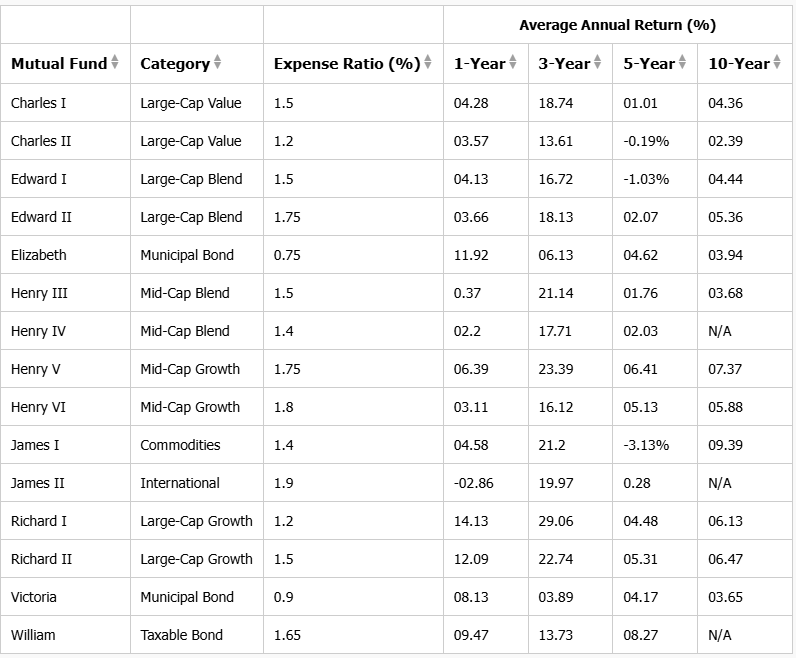The height and width of the screenshot is (658, 796).
Task: Click the Expense Ratio sort arrows icon
Action: point(428,64)
